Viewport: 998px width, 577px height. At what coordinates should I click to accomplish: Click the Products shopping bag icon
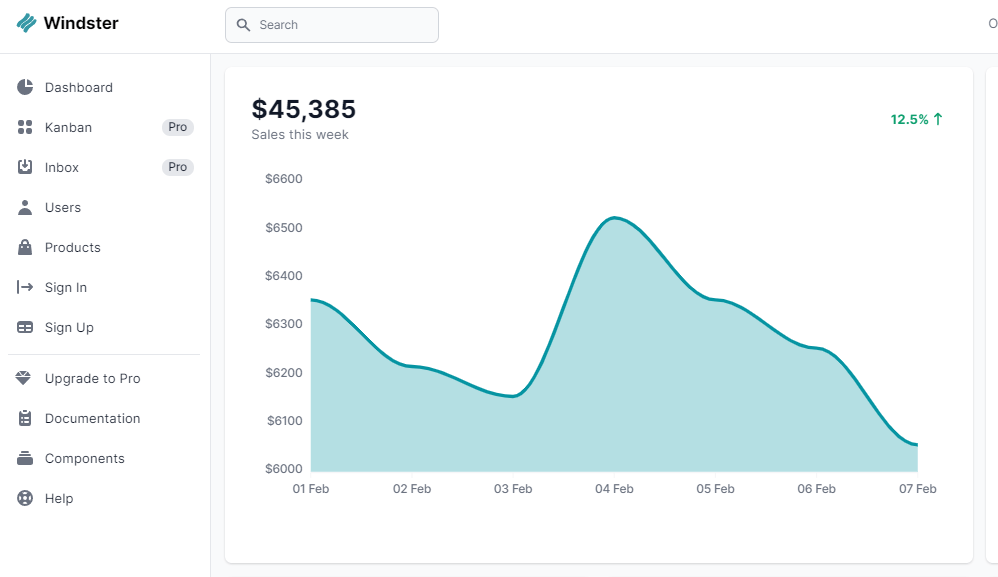pos(26,247)
